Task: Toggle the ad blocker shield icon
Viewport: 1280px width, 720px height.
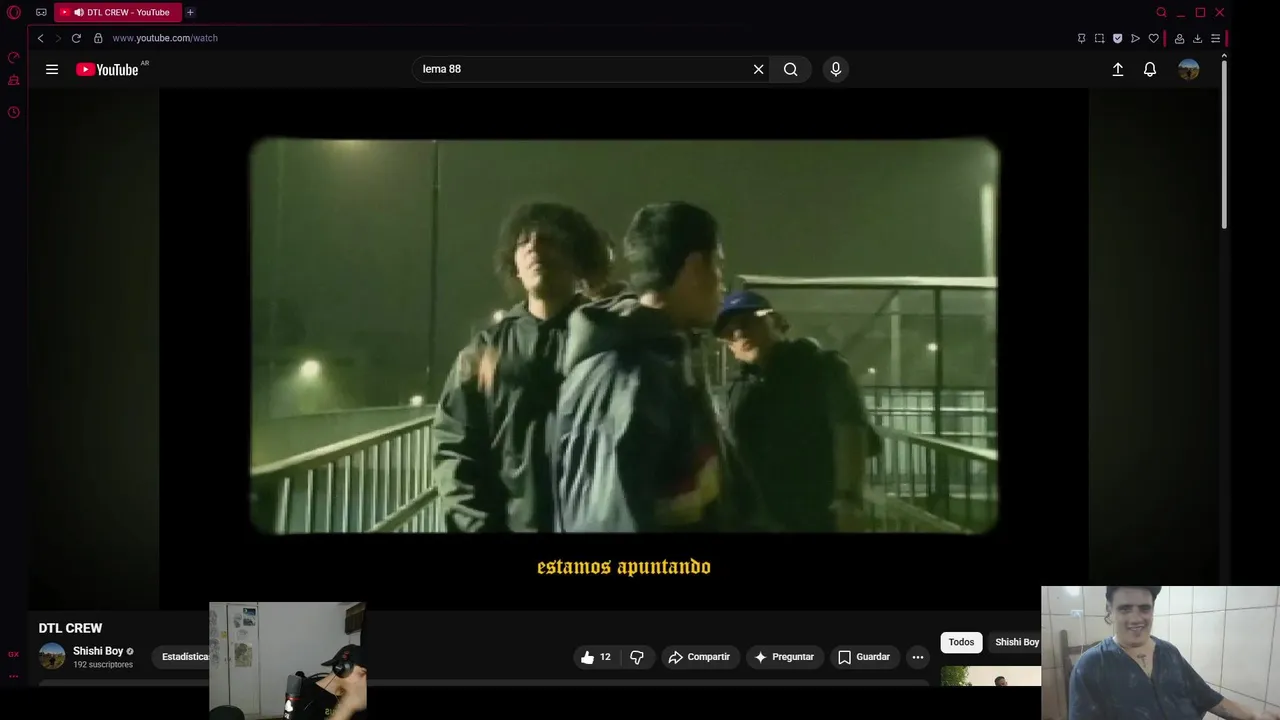Action: [1117, 38]
